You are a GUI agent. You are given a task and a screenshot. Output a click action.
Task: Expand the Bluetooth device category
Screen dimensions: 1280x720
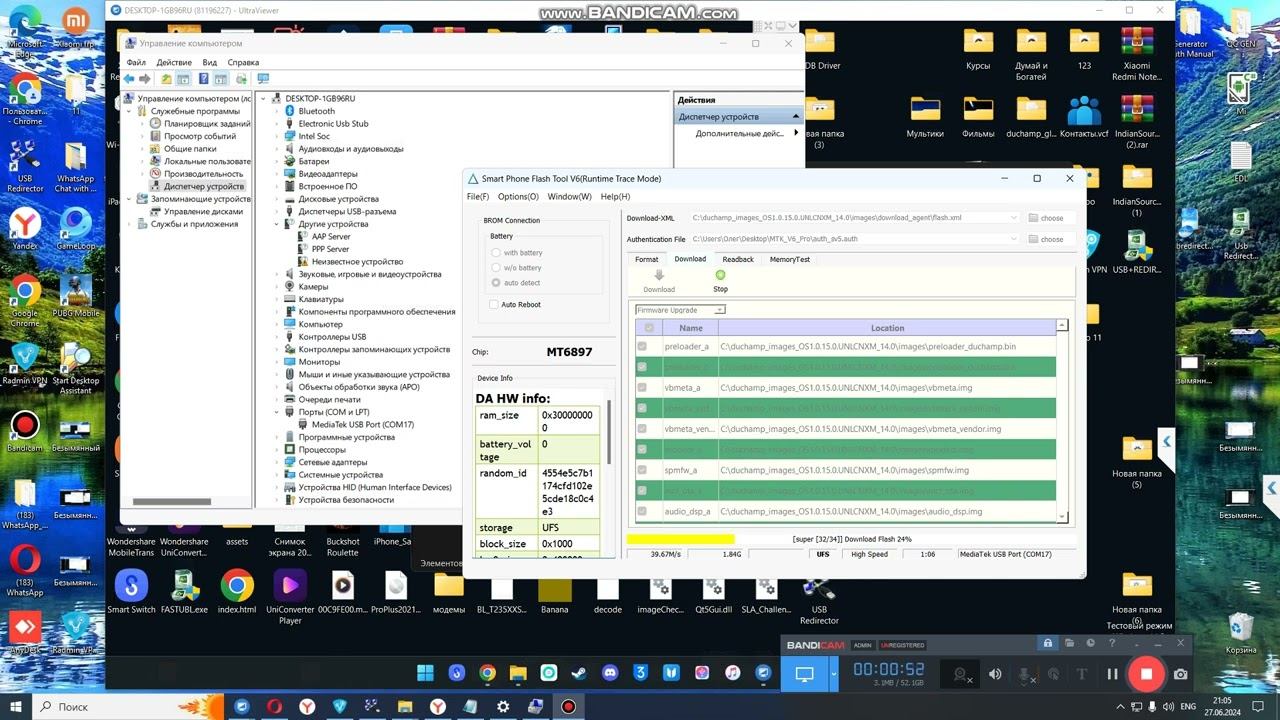click(277, 111)
